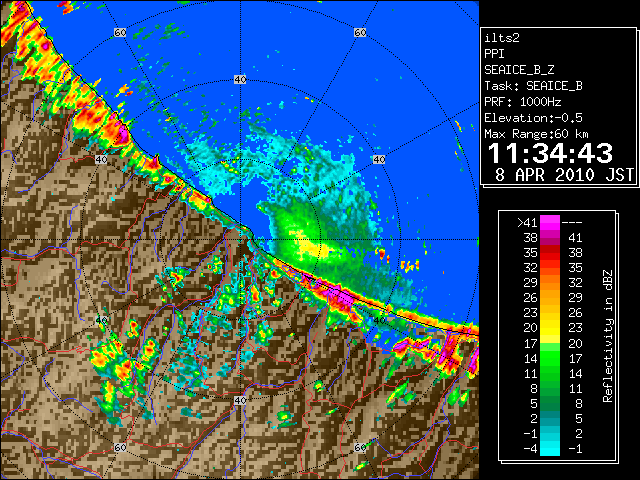Click the 'ilts2' site name text
The height and width of the screenshot is (480, 640).
click(502, 38)
